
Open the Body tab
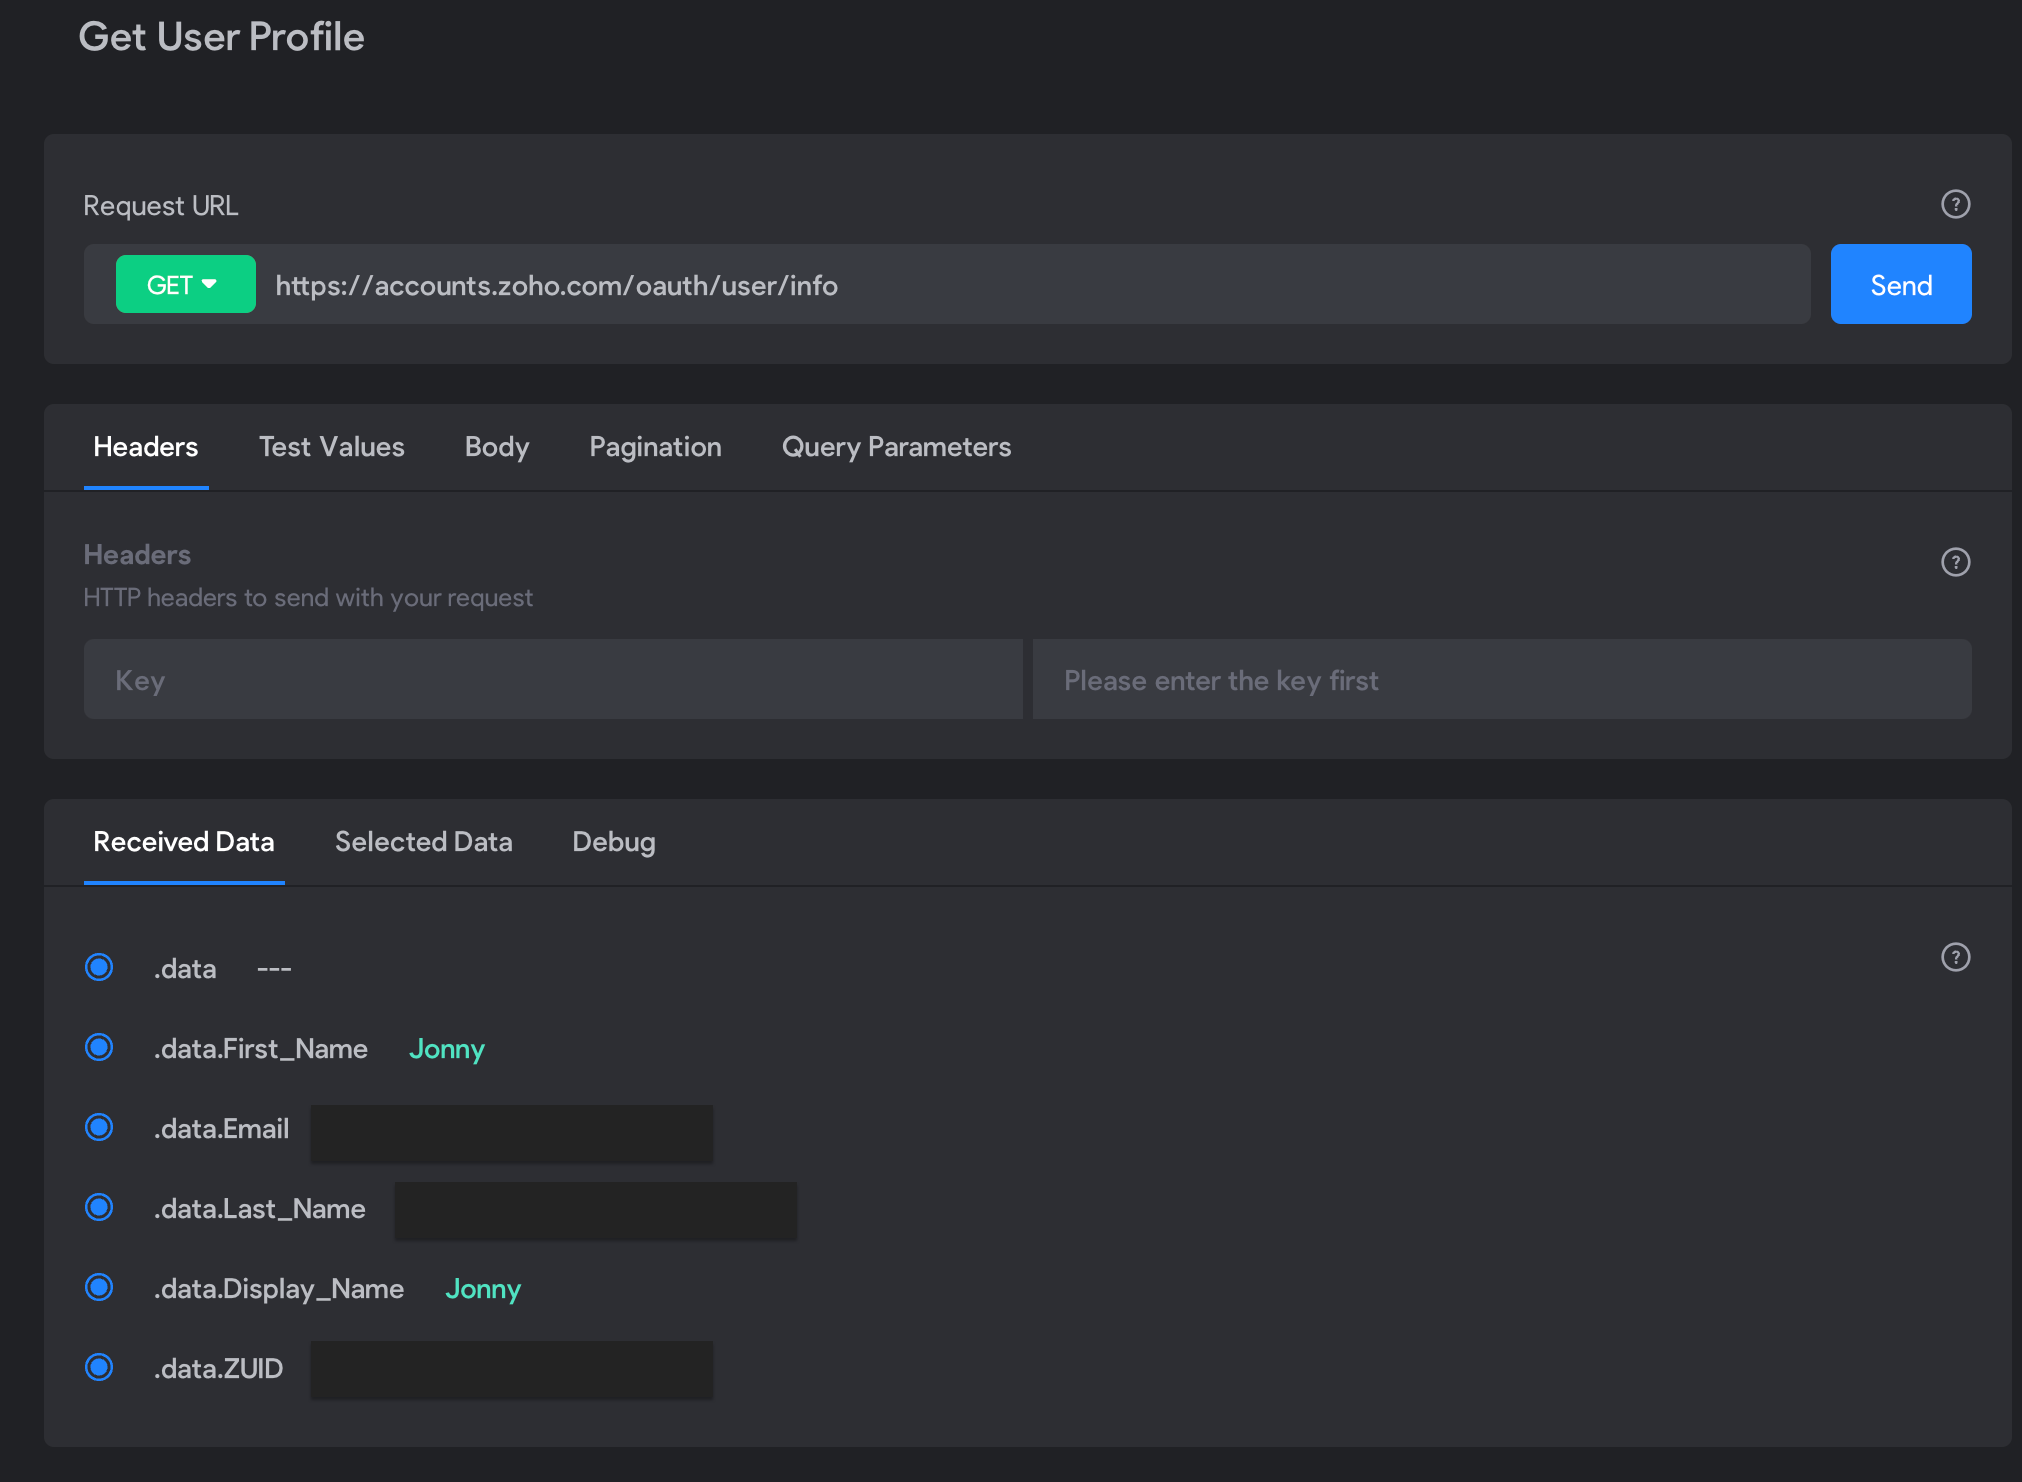tap(497, 447)
